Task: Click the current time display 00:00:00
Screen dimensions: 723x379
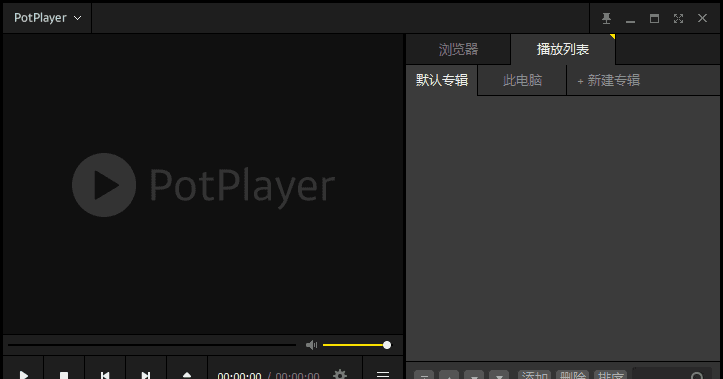Action: click(239, 375)
